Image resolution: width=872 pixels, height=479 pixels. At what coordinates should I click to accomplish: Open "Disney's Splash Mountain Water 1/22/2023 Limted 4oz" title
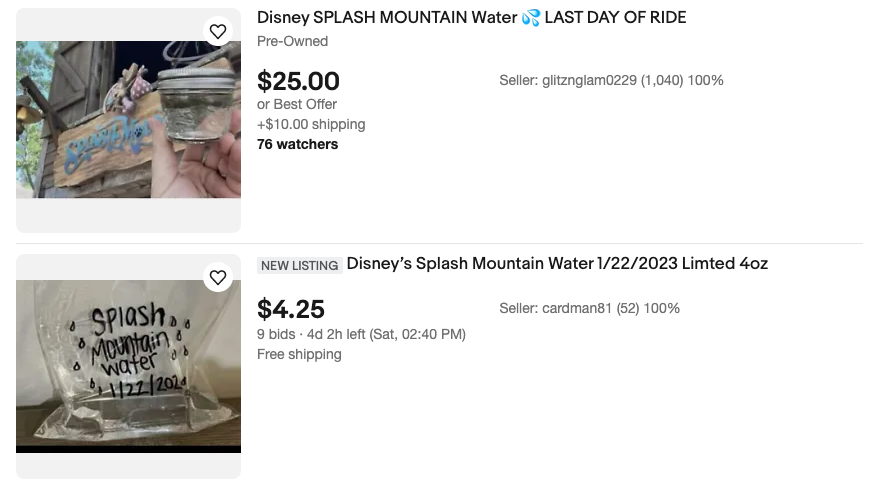pyautogui.click(x=557, y=264)
